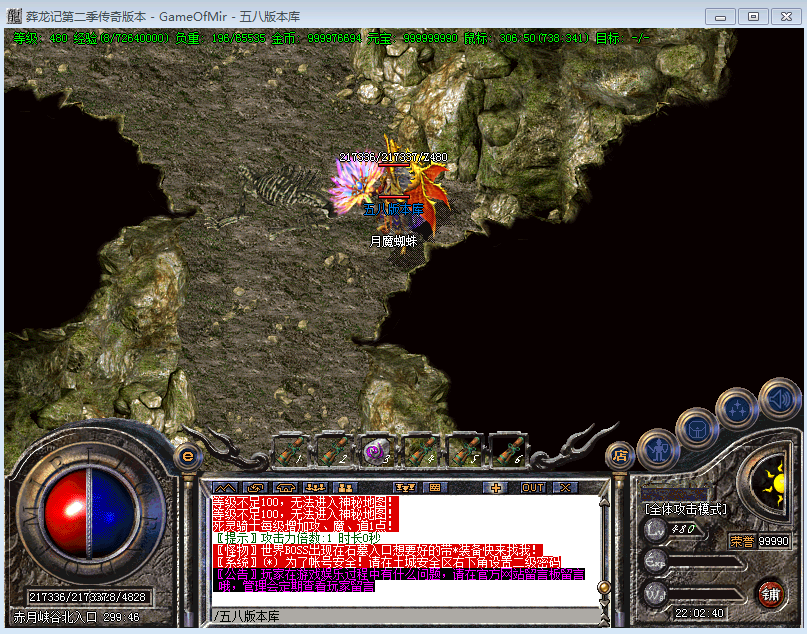807x634 pixels.
Task: Close the GameOfMir window
Action: pyautogui.click(x=786, y=16)
